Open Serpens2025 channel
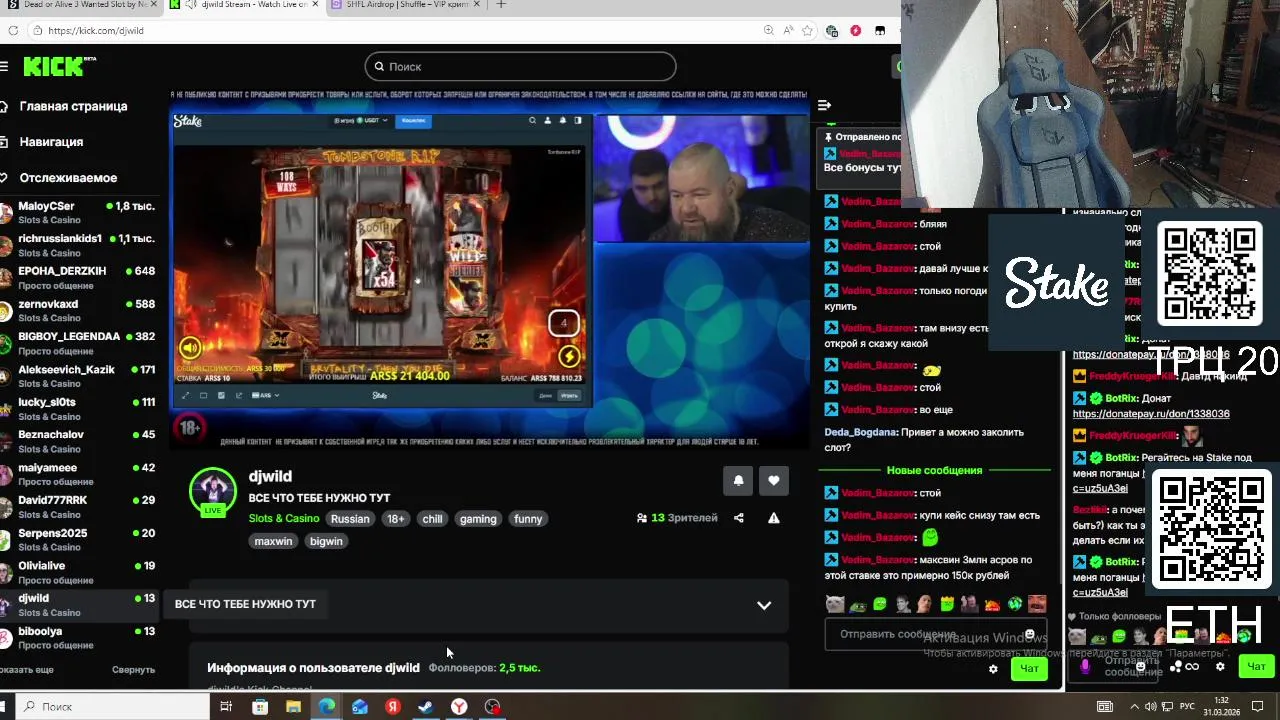This screenshot has height=720, width=1280. point(78,539)
